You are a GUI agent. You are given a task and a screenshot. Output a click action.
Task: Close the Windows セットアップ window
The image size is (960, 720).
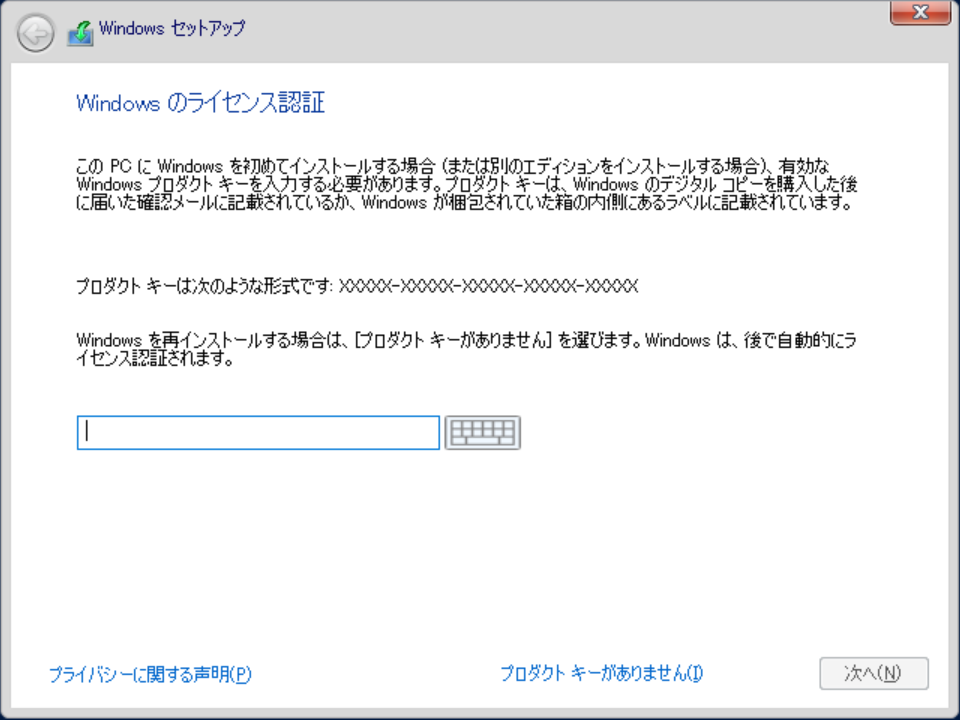click(920, 12)
